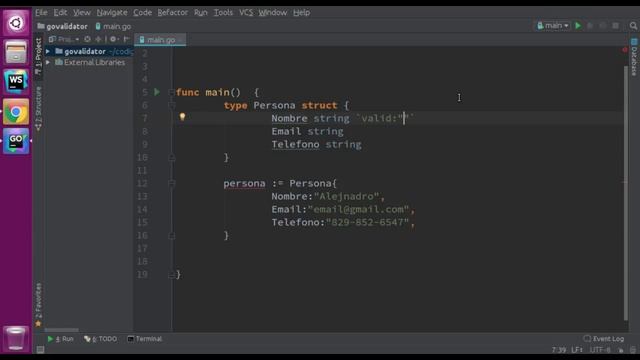Open the Tools menu
The width and height of the screenshot is (640, 360).
[223, 13]
